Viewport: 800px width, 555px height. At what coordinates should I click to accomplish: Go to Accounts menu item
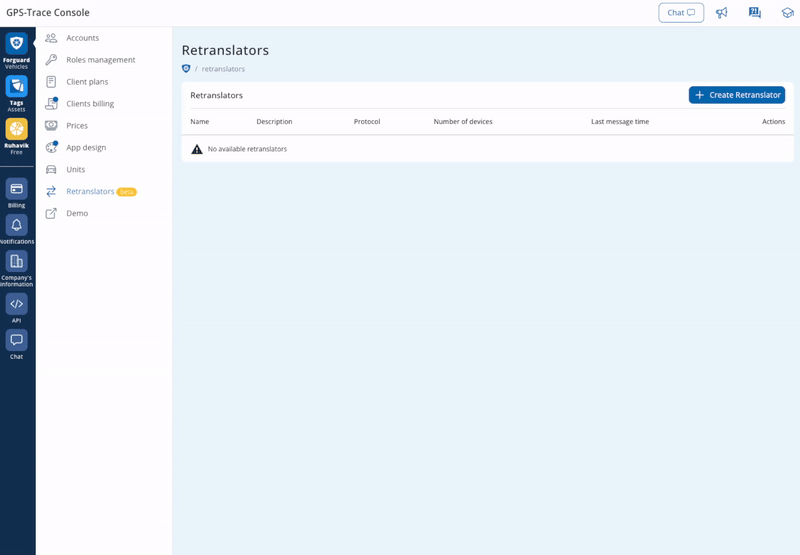[82, 38]
